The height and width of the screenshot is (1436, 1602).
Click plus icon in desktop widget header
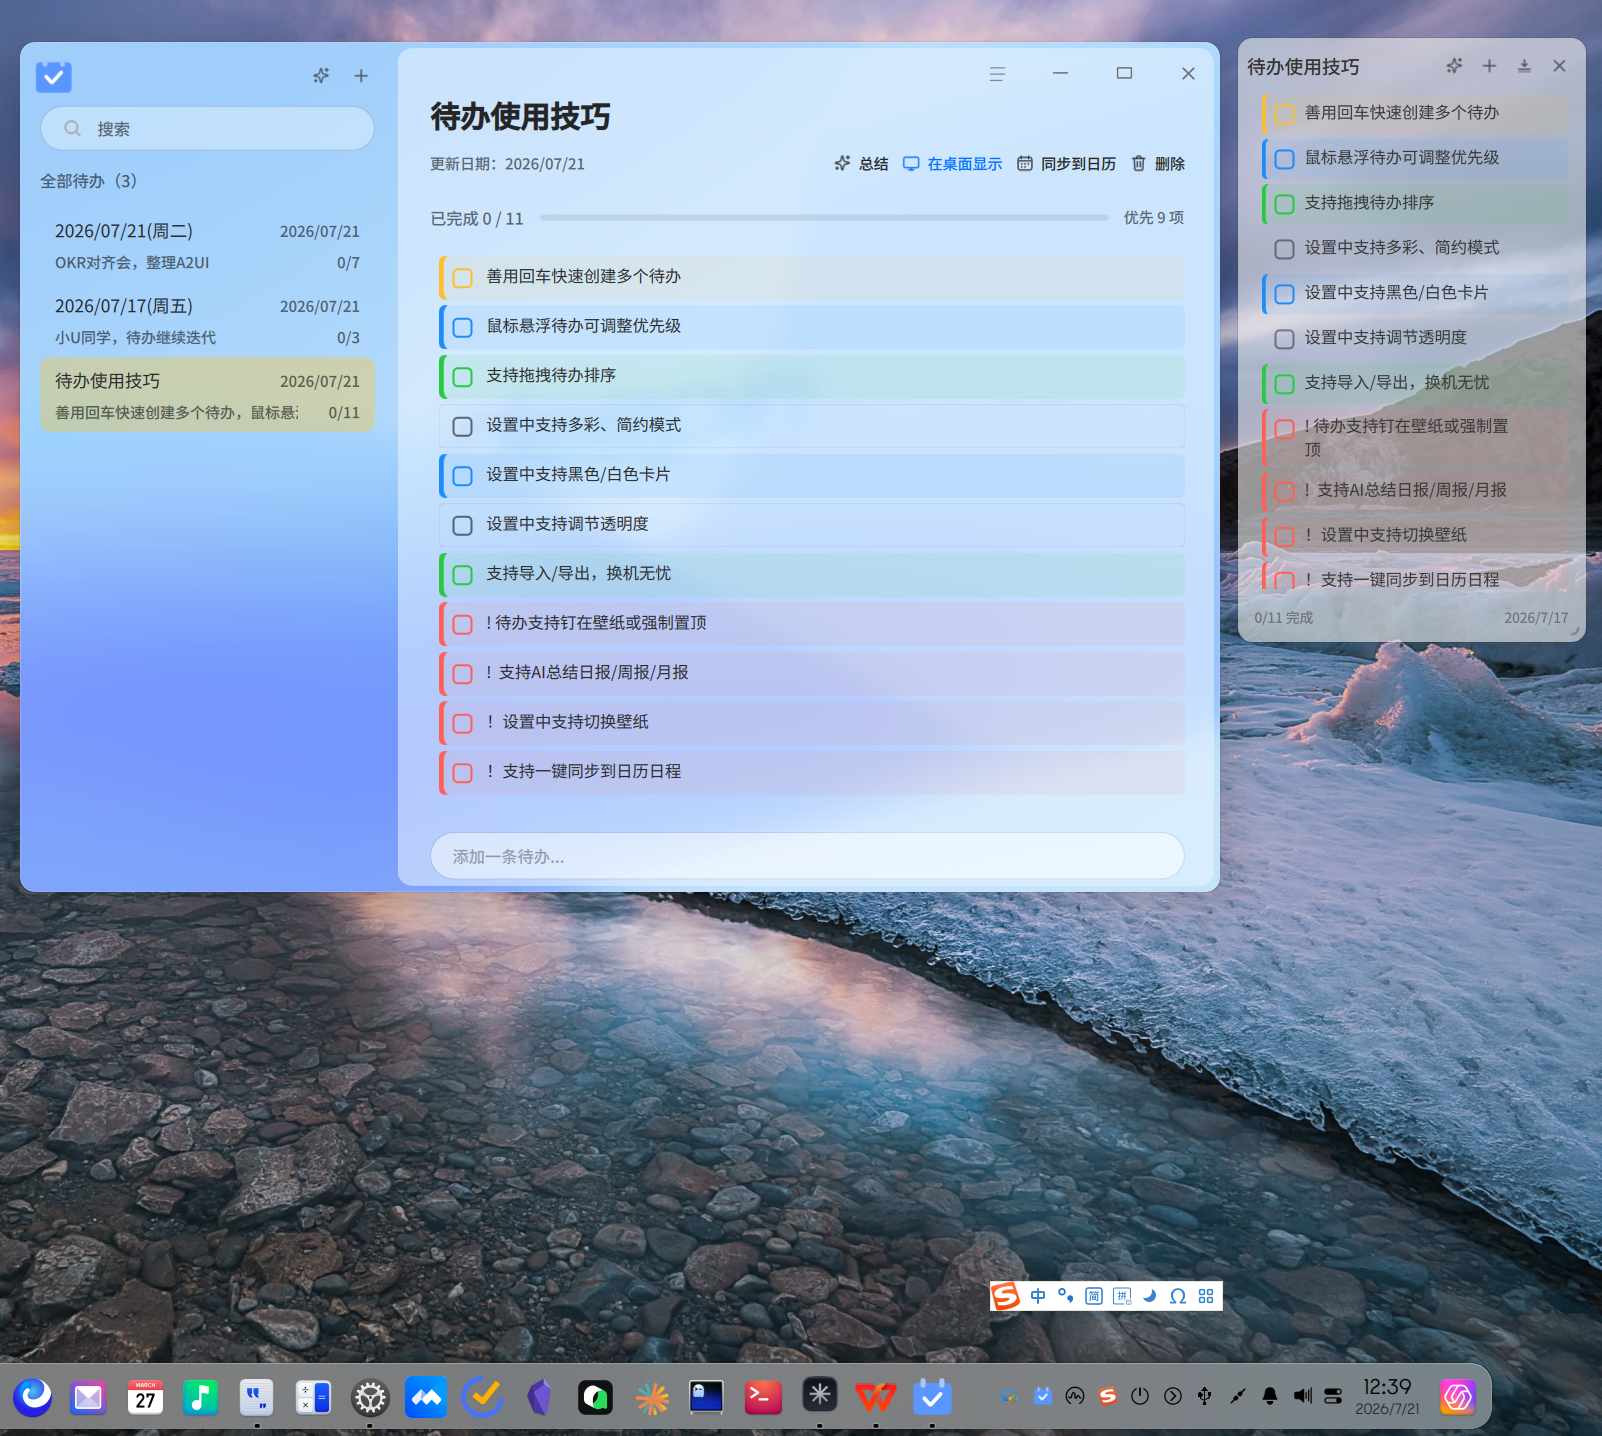click(x=1489, y=66)
